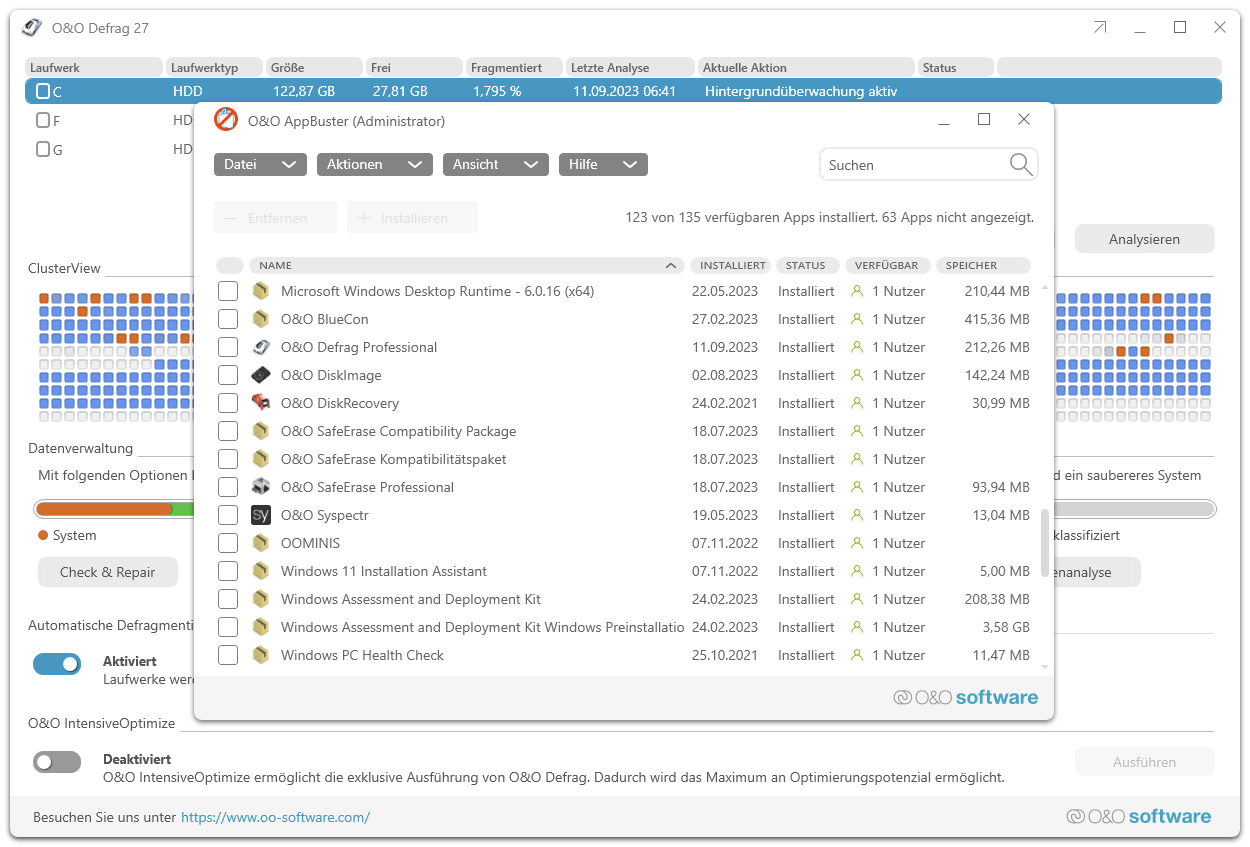Click the Microsoft Windows Desktop Runtime package icon
This screenshot has height=847, width=1250.
coord(261,291)
